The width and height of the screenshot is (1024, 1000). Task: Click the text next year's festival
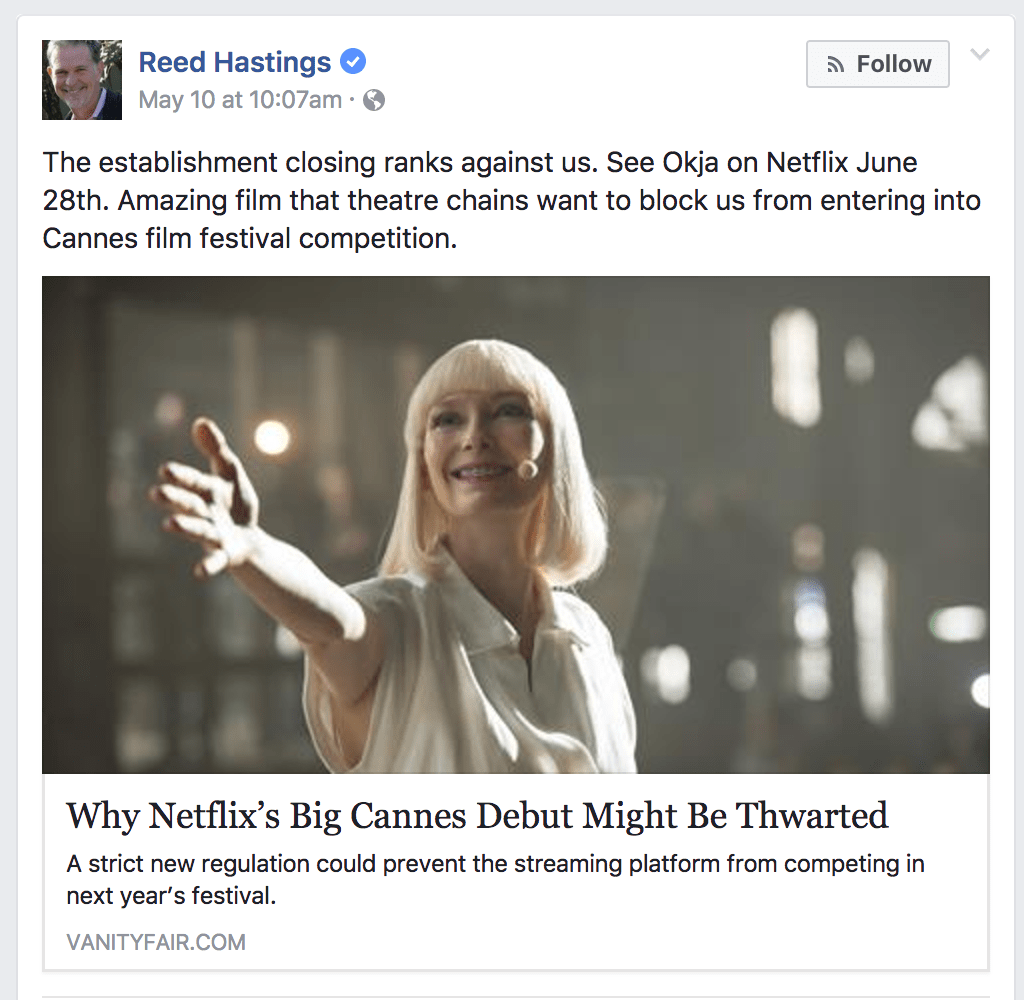171,895
